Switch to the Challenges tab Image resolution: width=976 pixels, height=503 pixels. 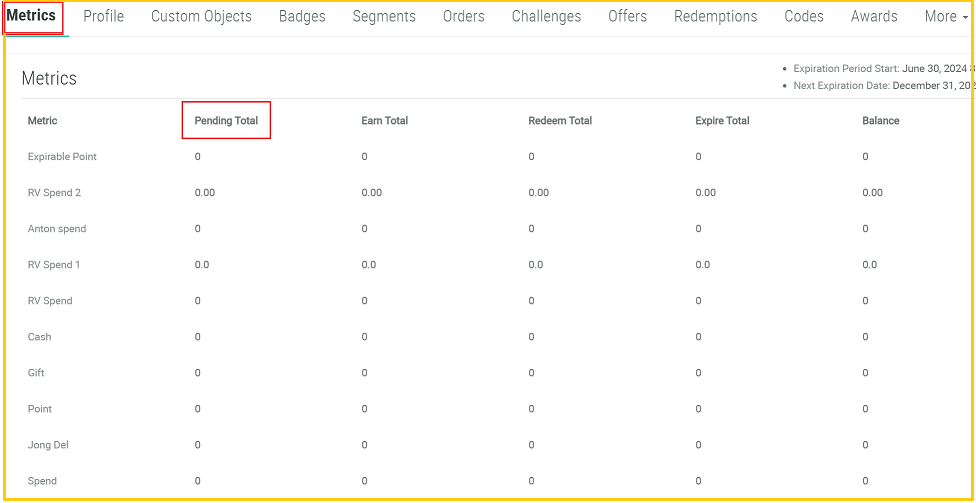pos(546,16)
